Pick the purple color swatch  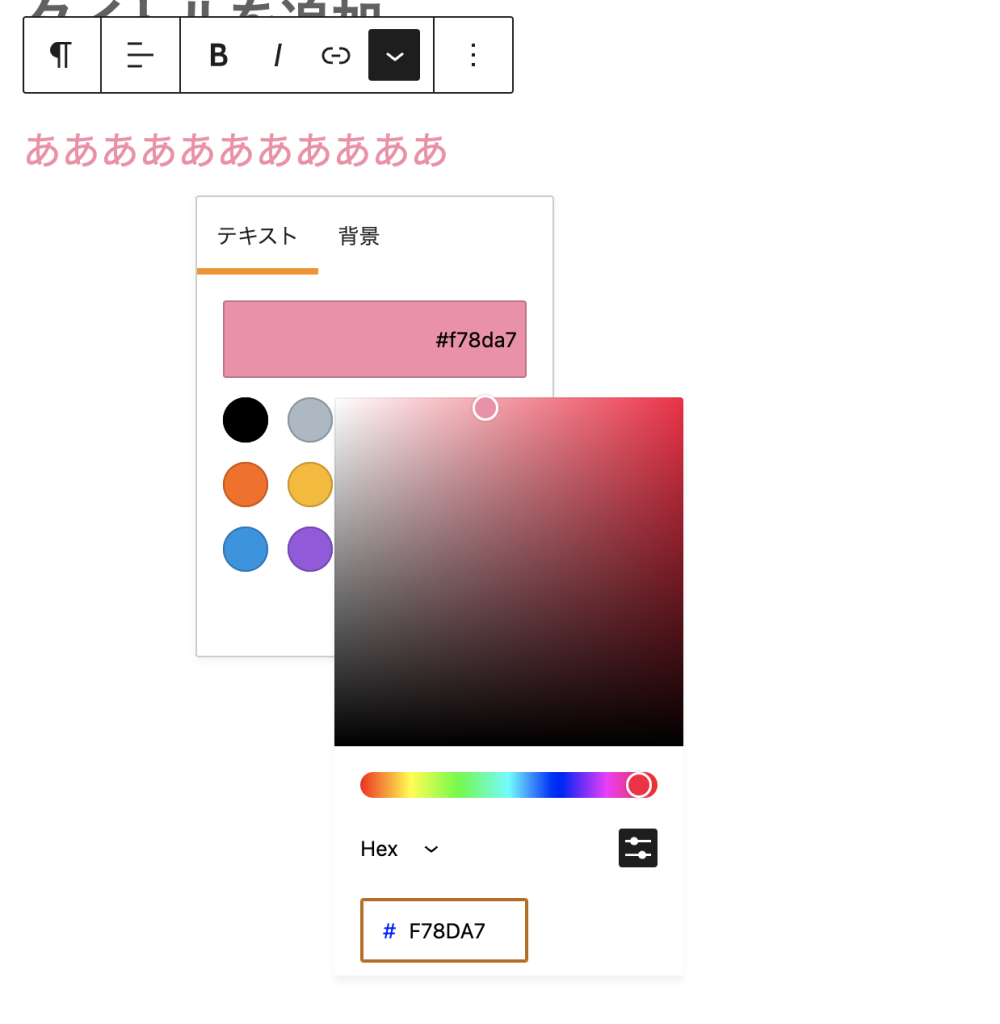[x=310, y=549]
